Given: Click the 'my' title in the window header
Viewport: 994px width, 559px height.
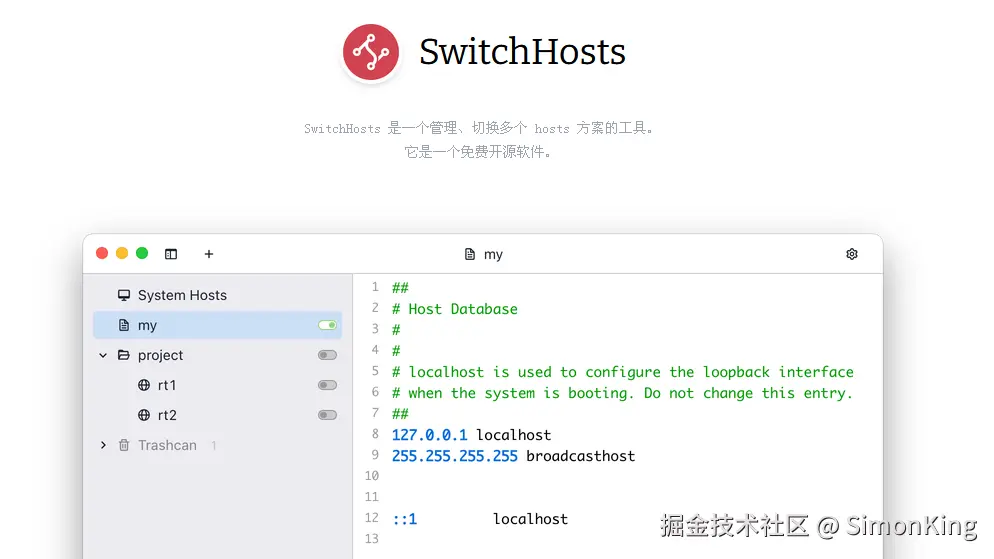Looking at the screenshot, I should point(493,255).
